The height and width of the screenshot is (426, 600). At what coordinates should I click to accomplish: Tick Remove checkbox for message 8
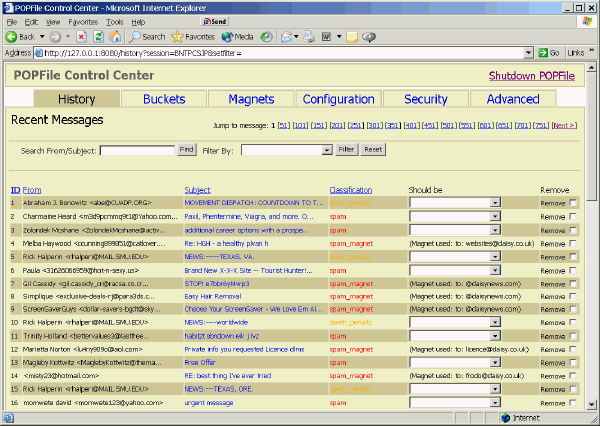tap(573, 296)
